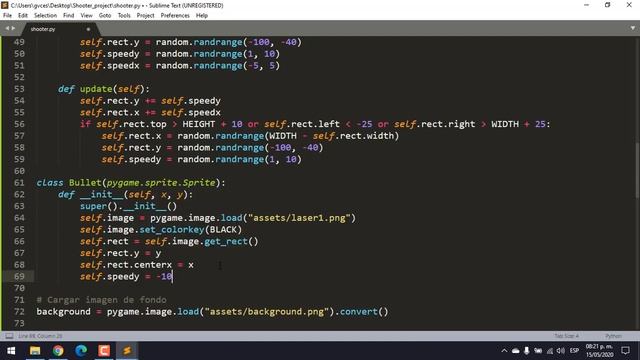Click line number 61 in gutter
640x360 pixels.
[x=19, y=183]
